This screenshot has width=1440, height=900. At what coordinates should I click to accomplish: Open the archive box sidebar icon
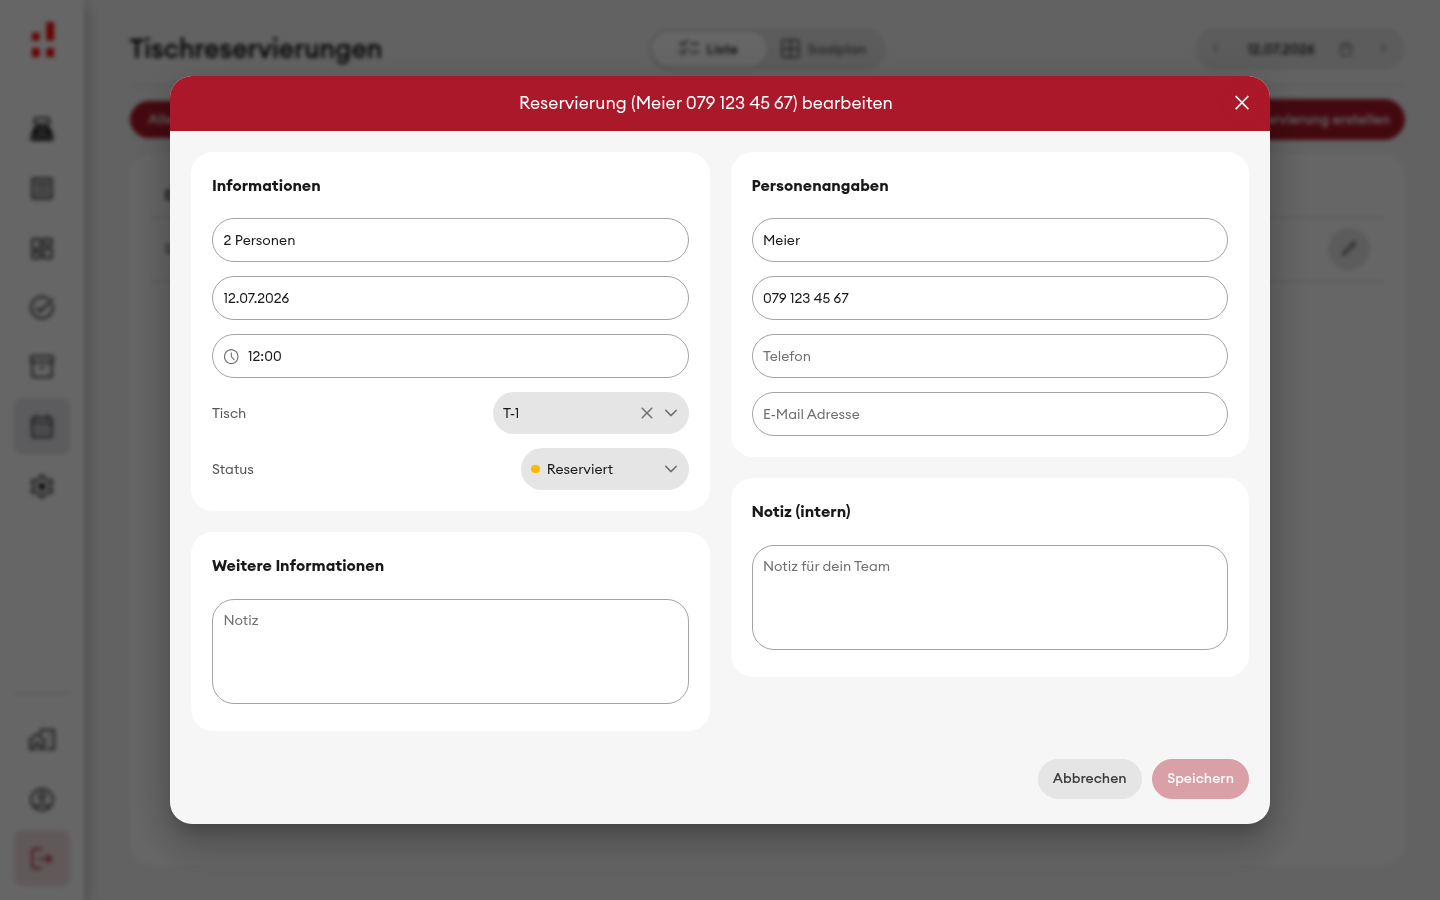[42, 367]
